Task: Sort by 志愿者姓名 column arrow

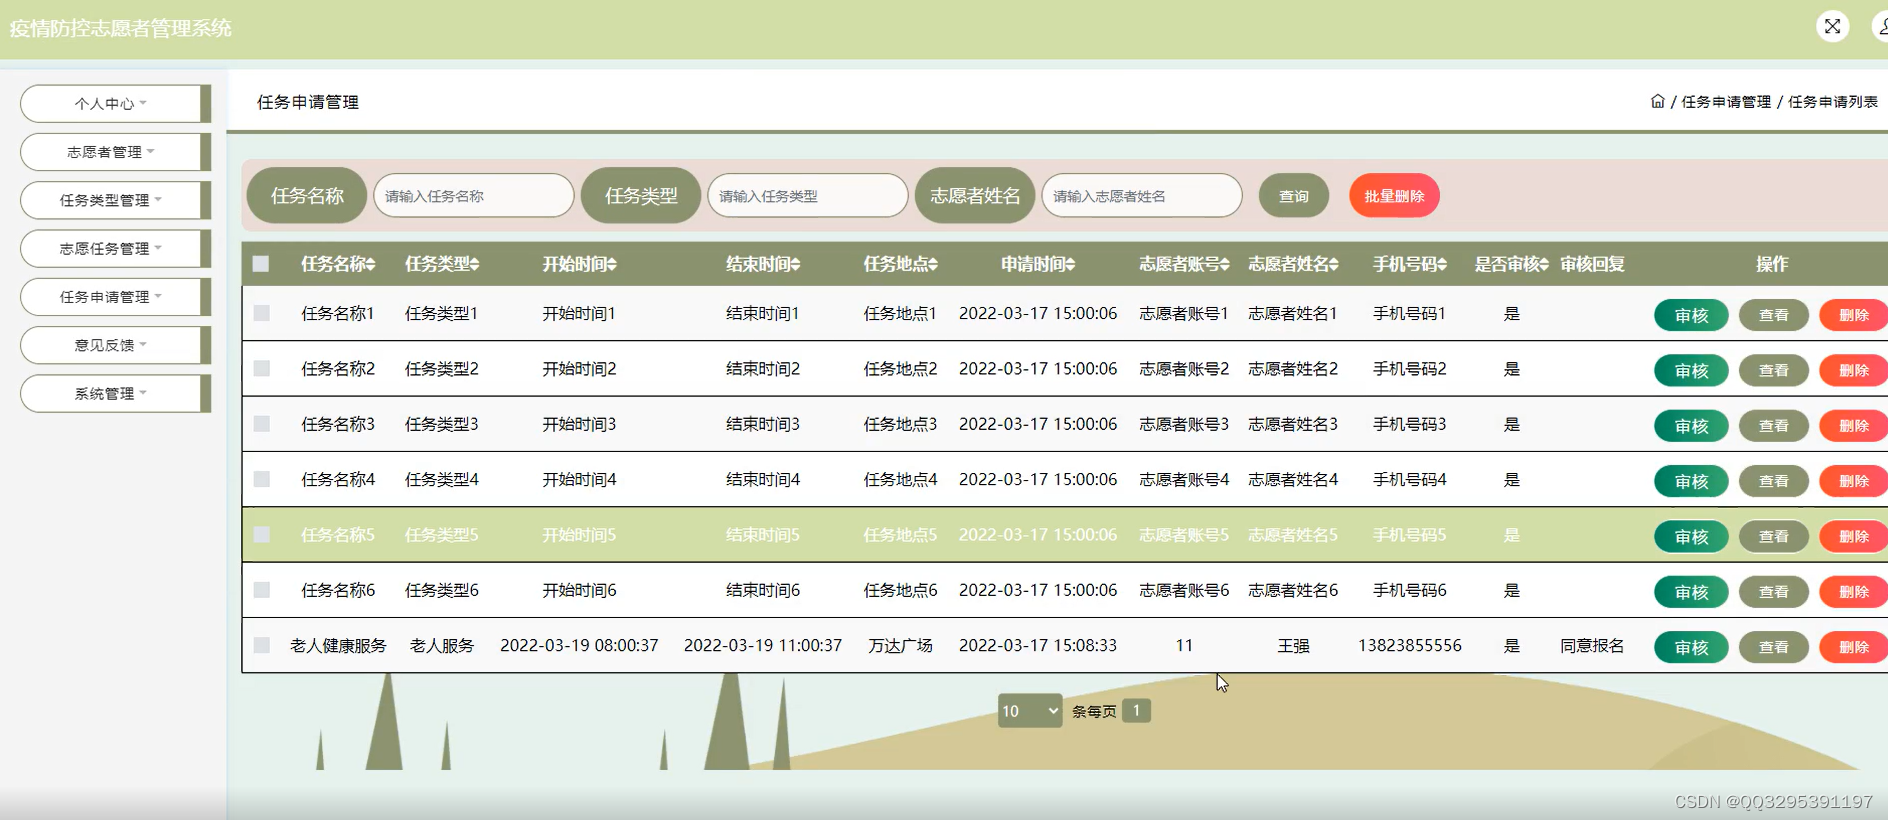Action: tap(1333, 264)
